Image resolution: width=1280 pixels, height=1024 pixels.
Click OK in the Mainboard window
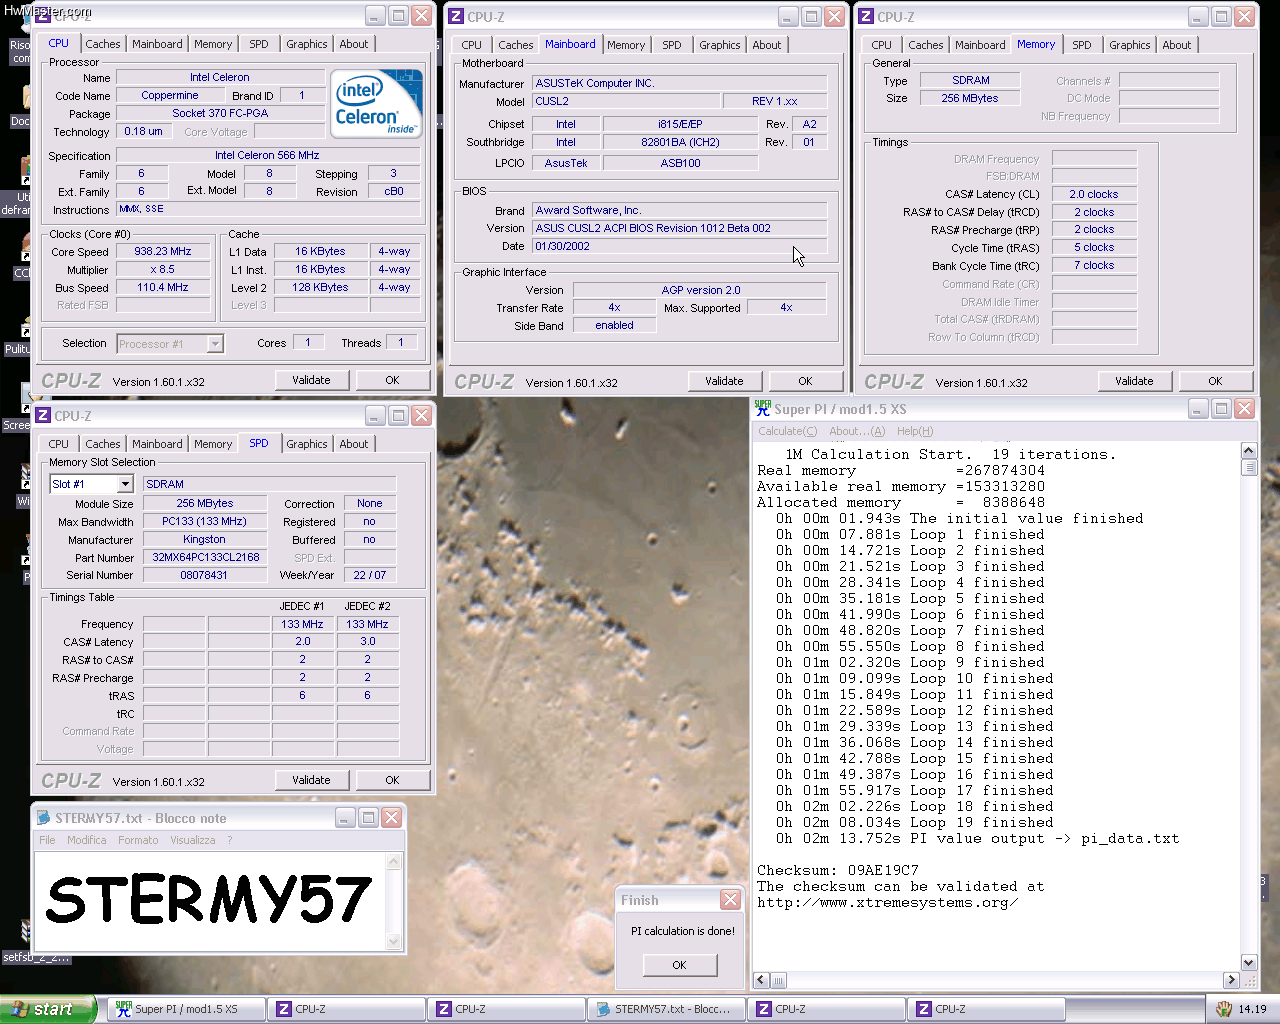[x=805, y=381]
